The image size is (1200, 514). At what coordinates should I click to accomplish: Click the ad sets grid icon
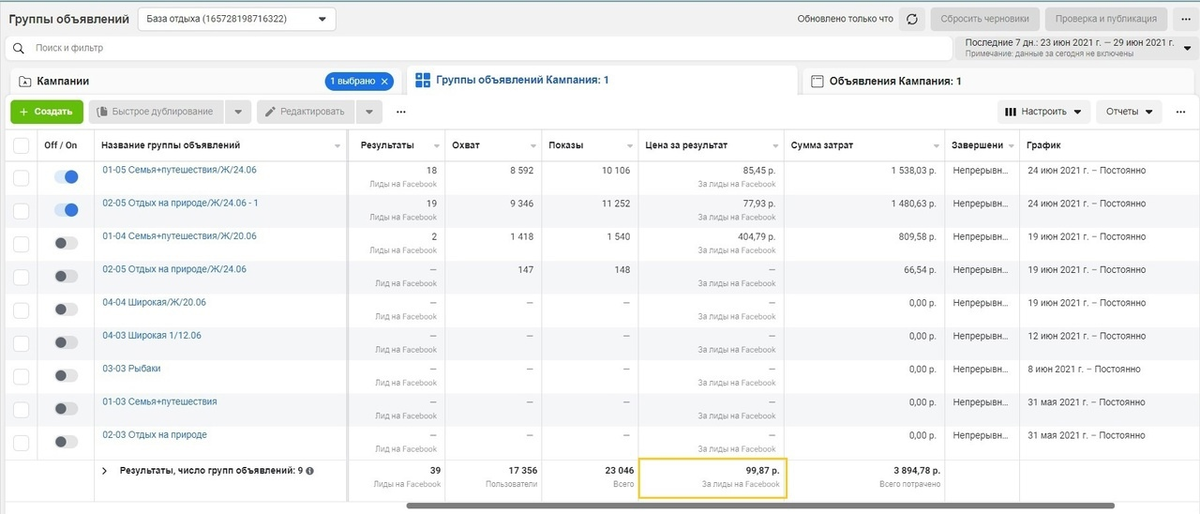(423, 80)
